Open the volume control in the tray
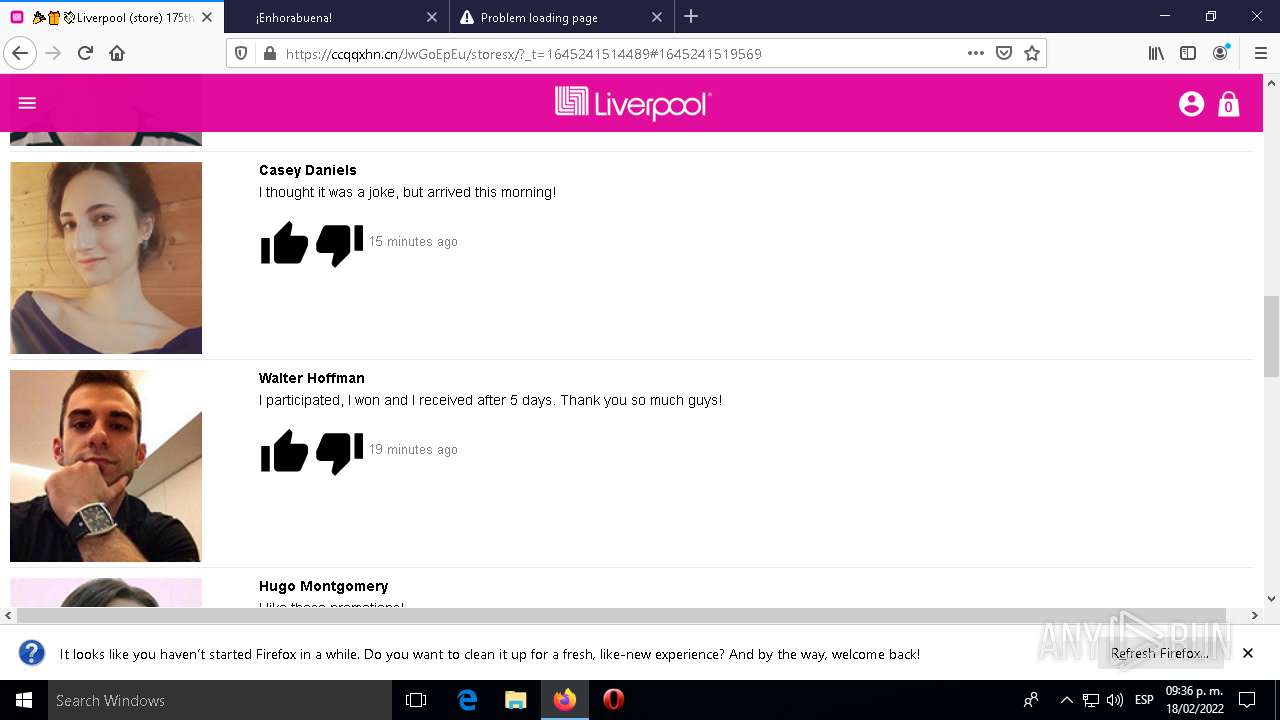 (1115, 700)
